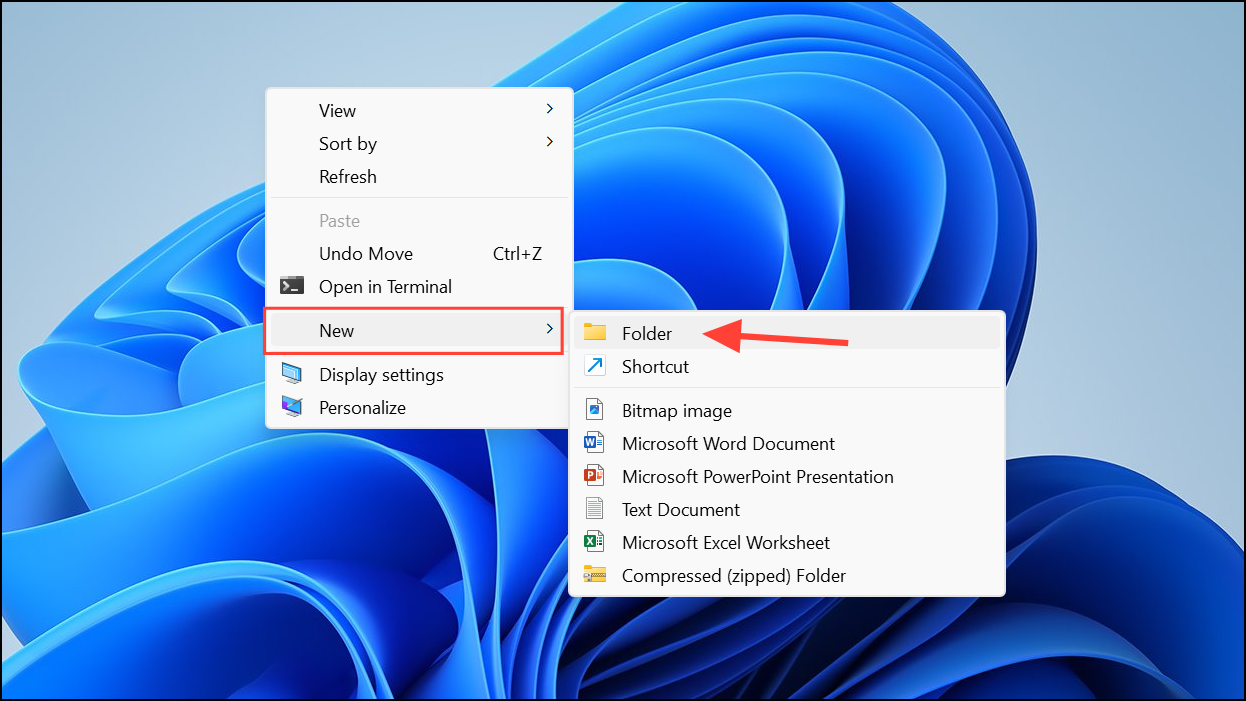Click the Display settings monitor icon
Viewport: 1246px width, 701px height.
[292, 374]
